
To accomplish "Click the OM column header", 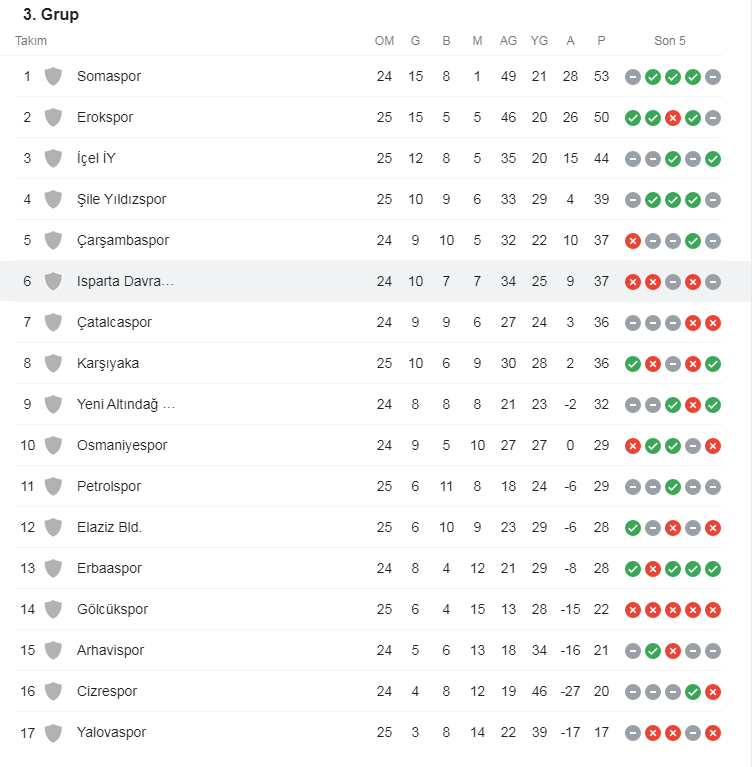I will [x=384, y=41].
